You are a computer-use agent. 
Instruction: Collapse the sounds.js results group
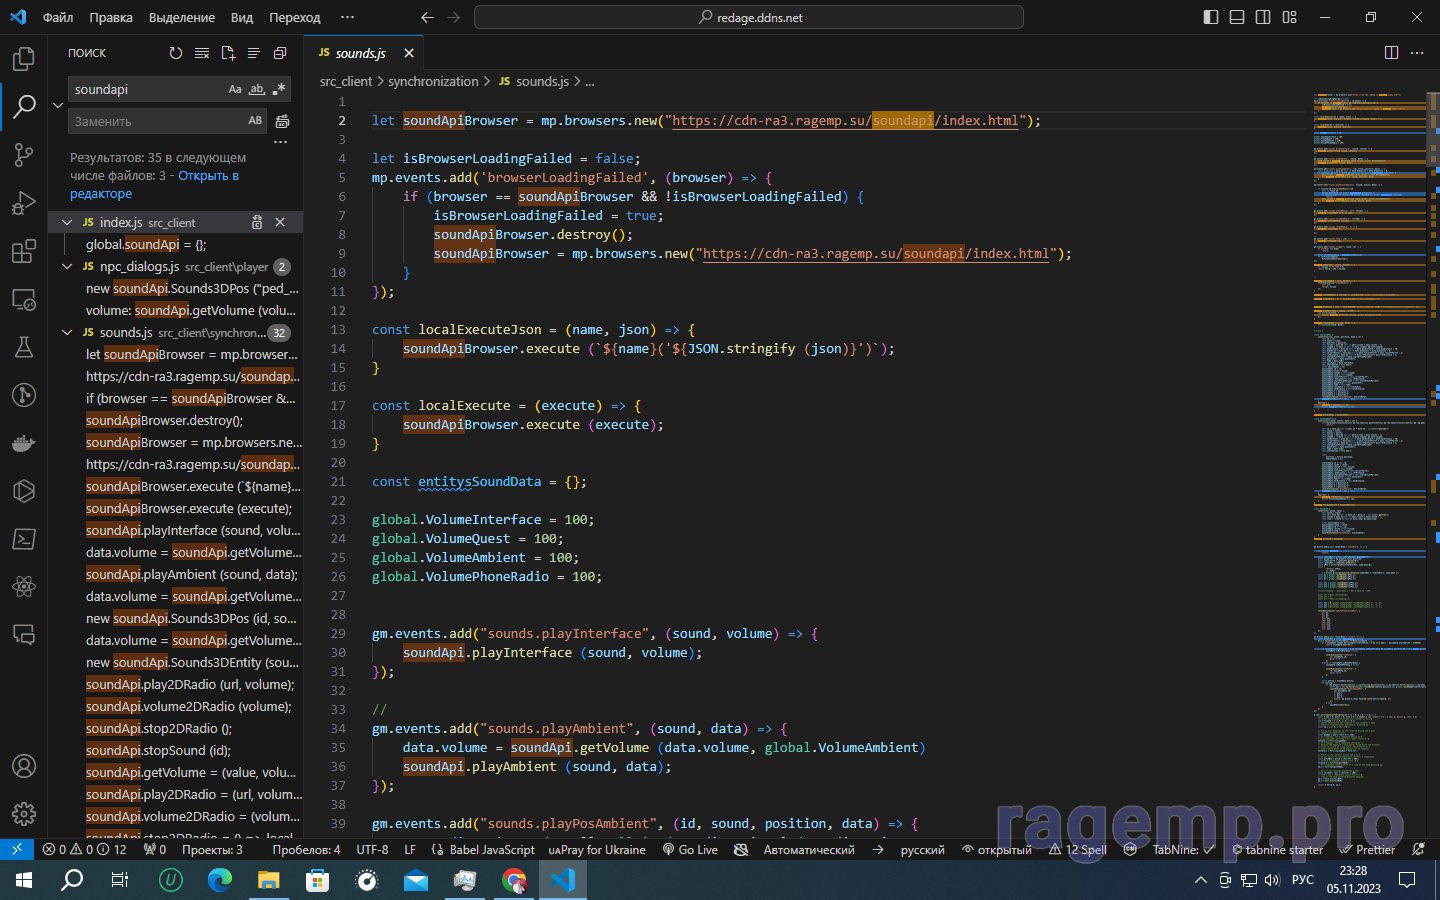point(67,333)
